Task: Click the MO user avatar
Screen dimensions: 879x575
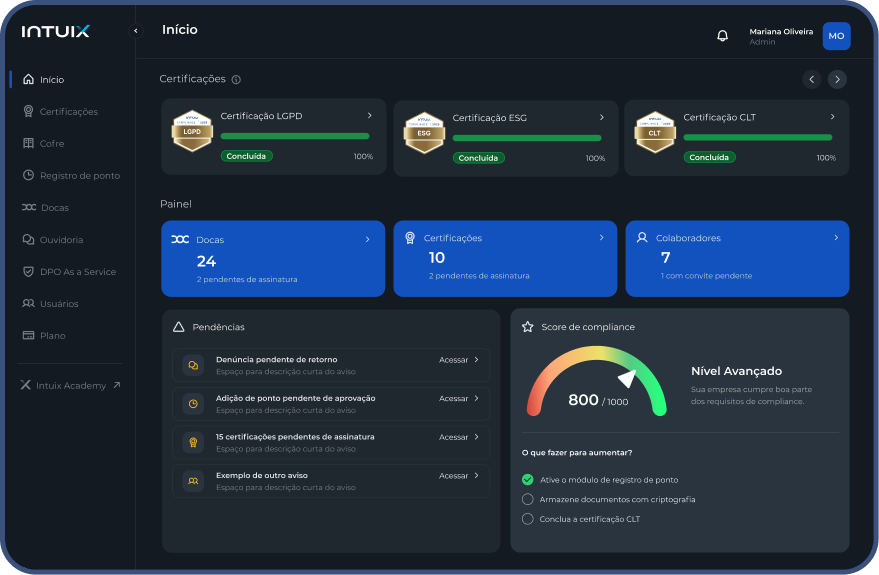Action: tap(836, 36)
